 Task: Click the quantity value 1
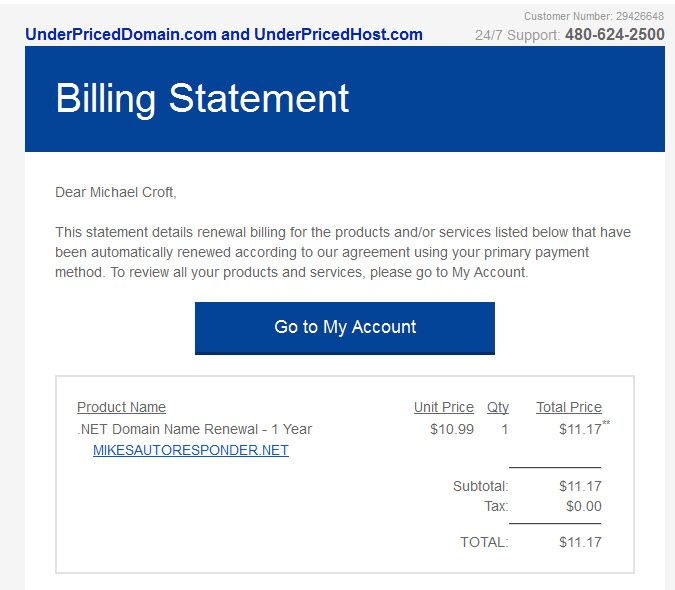pyautogui.click(x=505, y=429)
